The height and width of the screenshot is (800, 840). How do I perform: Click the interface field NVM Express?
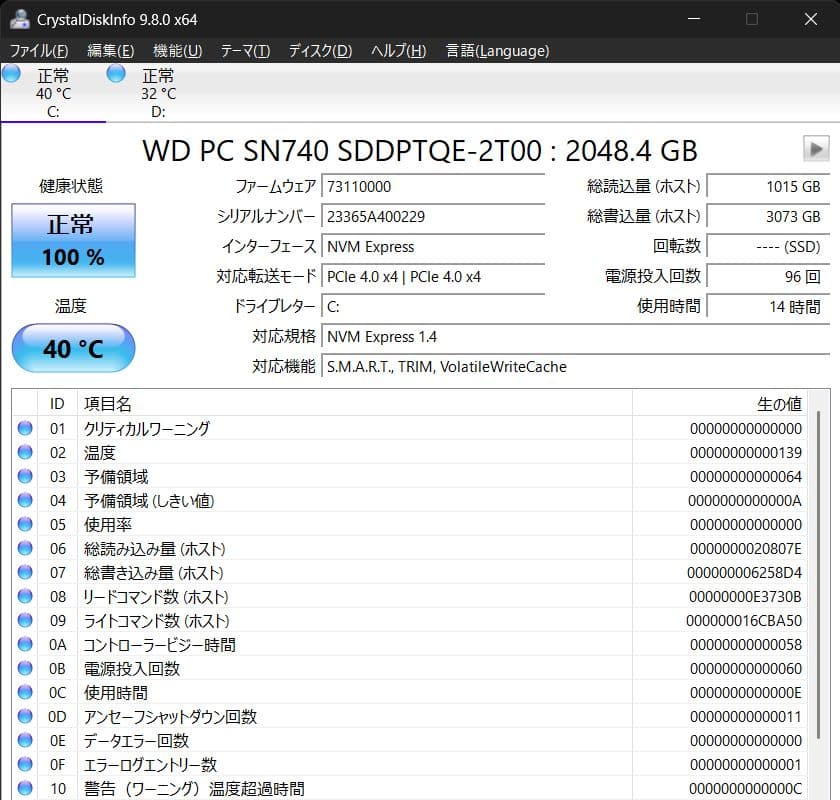pyautogui.click(x=433, y=246)
